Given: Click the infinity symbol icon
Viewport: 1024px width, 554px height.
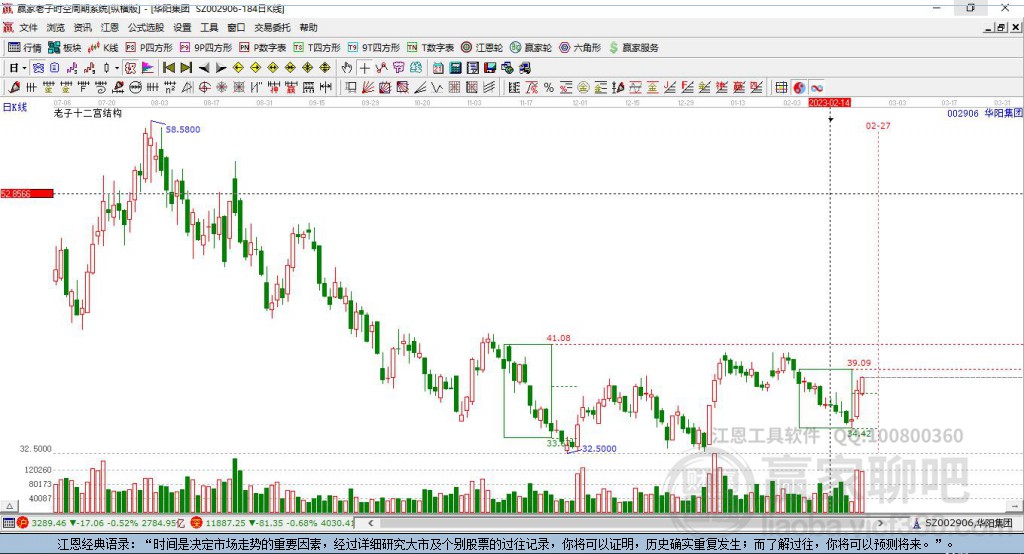Looking at the screenshot, I should pyautogui.click(x=816, y=88).
